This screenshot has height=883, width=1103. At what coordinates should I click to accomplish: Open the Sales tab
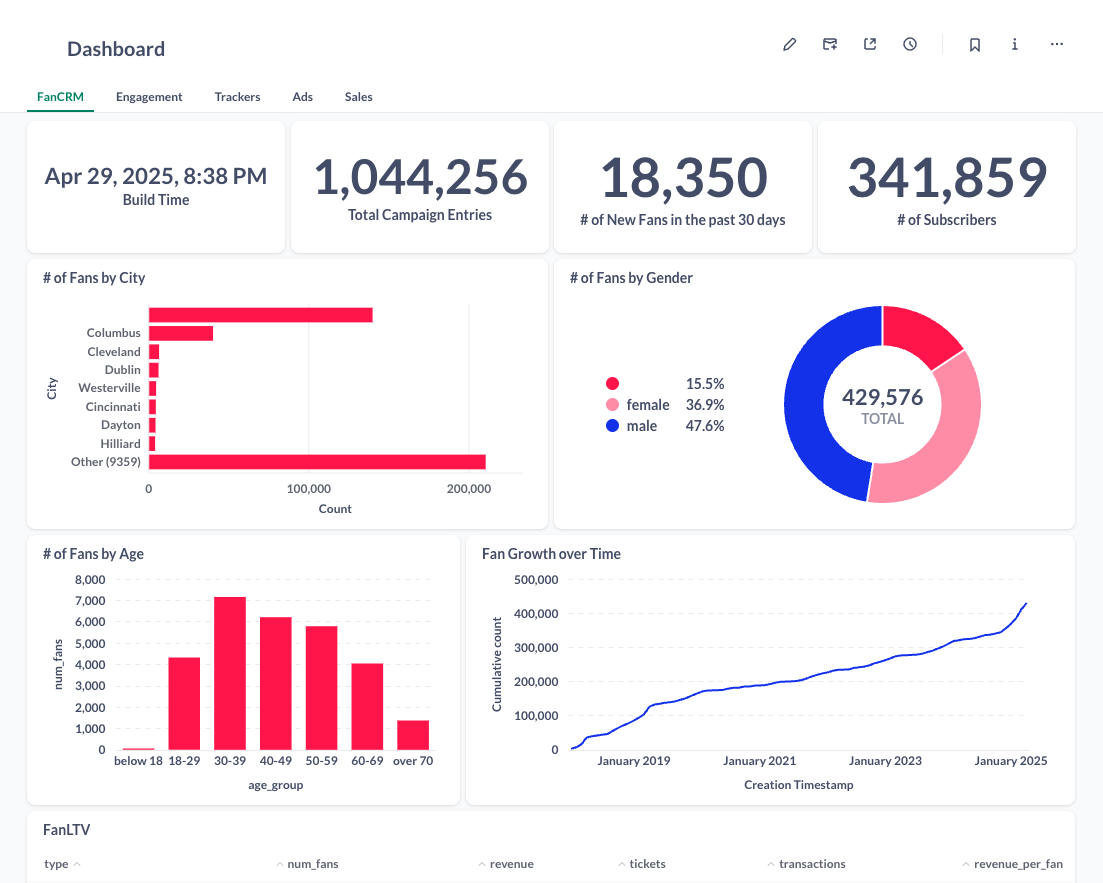[x=358, y=97]
